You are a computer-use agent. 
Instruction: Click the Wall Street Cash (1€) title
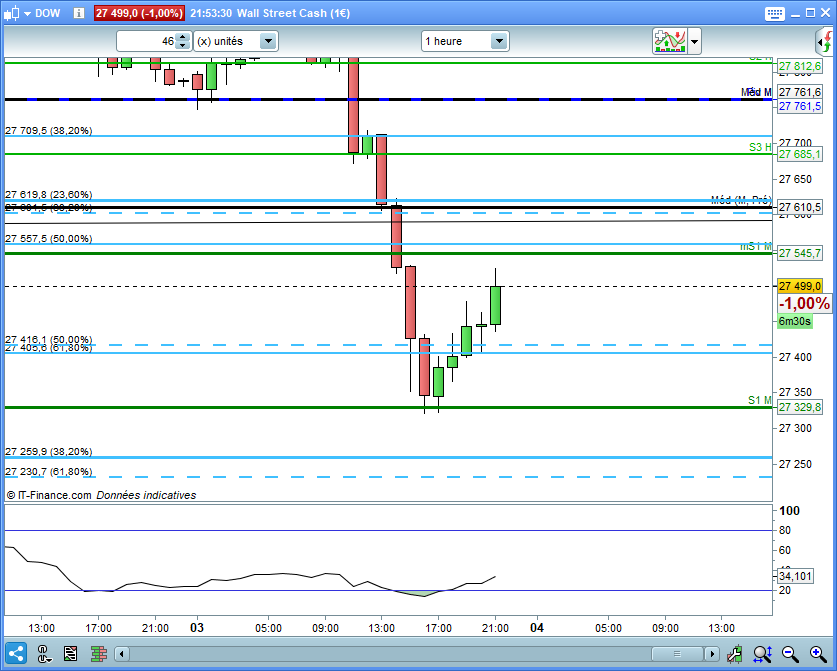[x=293, y=13]
